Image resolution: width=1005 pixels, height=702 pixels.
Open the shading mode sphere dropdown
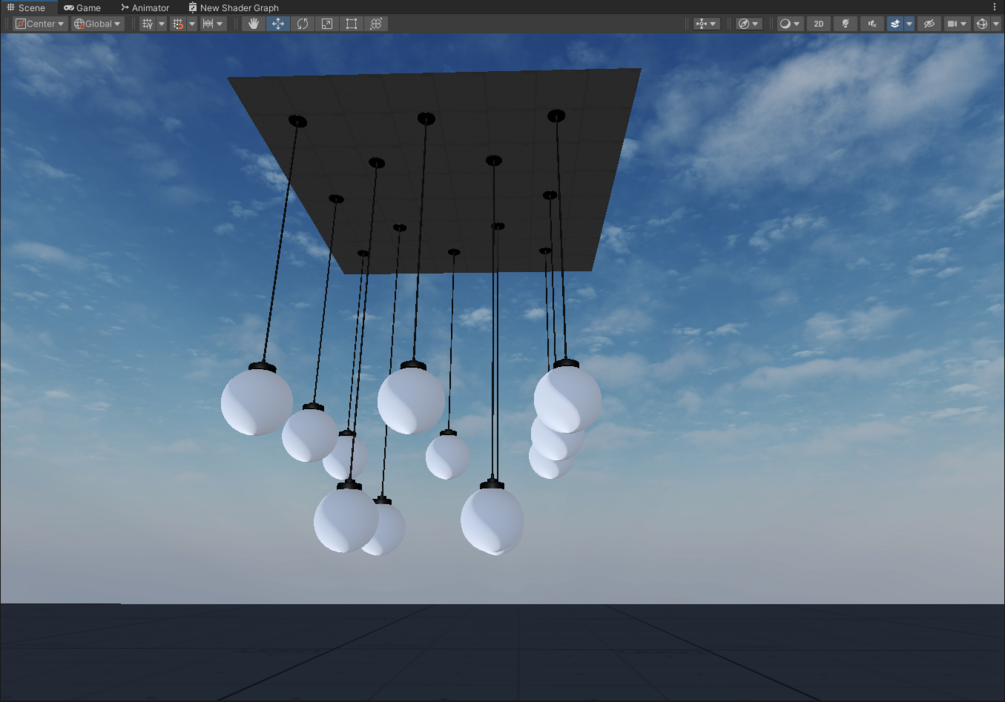(790, 24)
